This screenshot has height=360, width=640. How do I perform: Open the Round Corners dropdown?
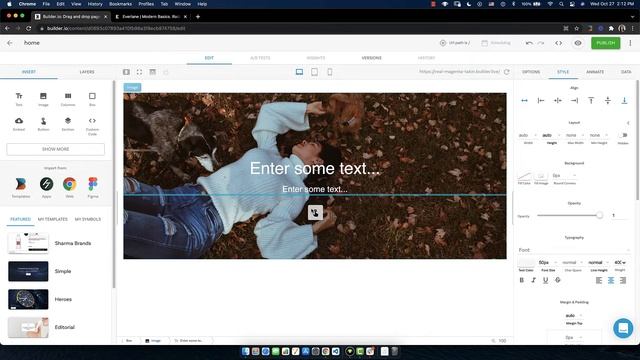(x=564, y=176)
